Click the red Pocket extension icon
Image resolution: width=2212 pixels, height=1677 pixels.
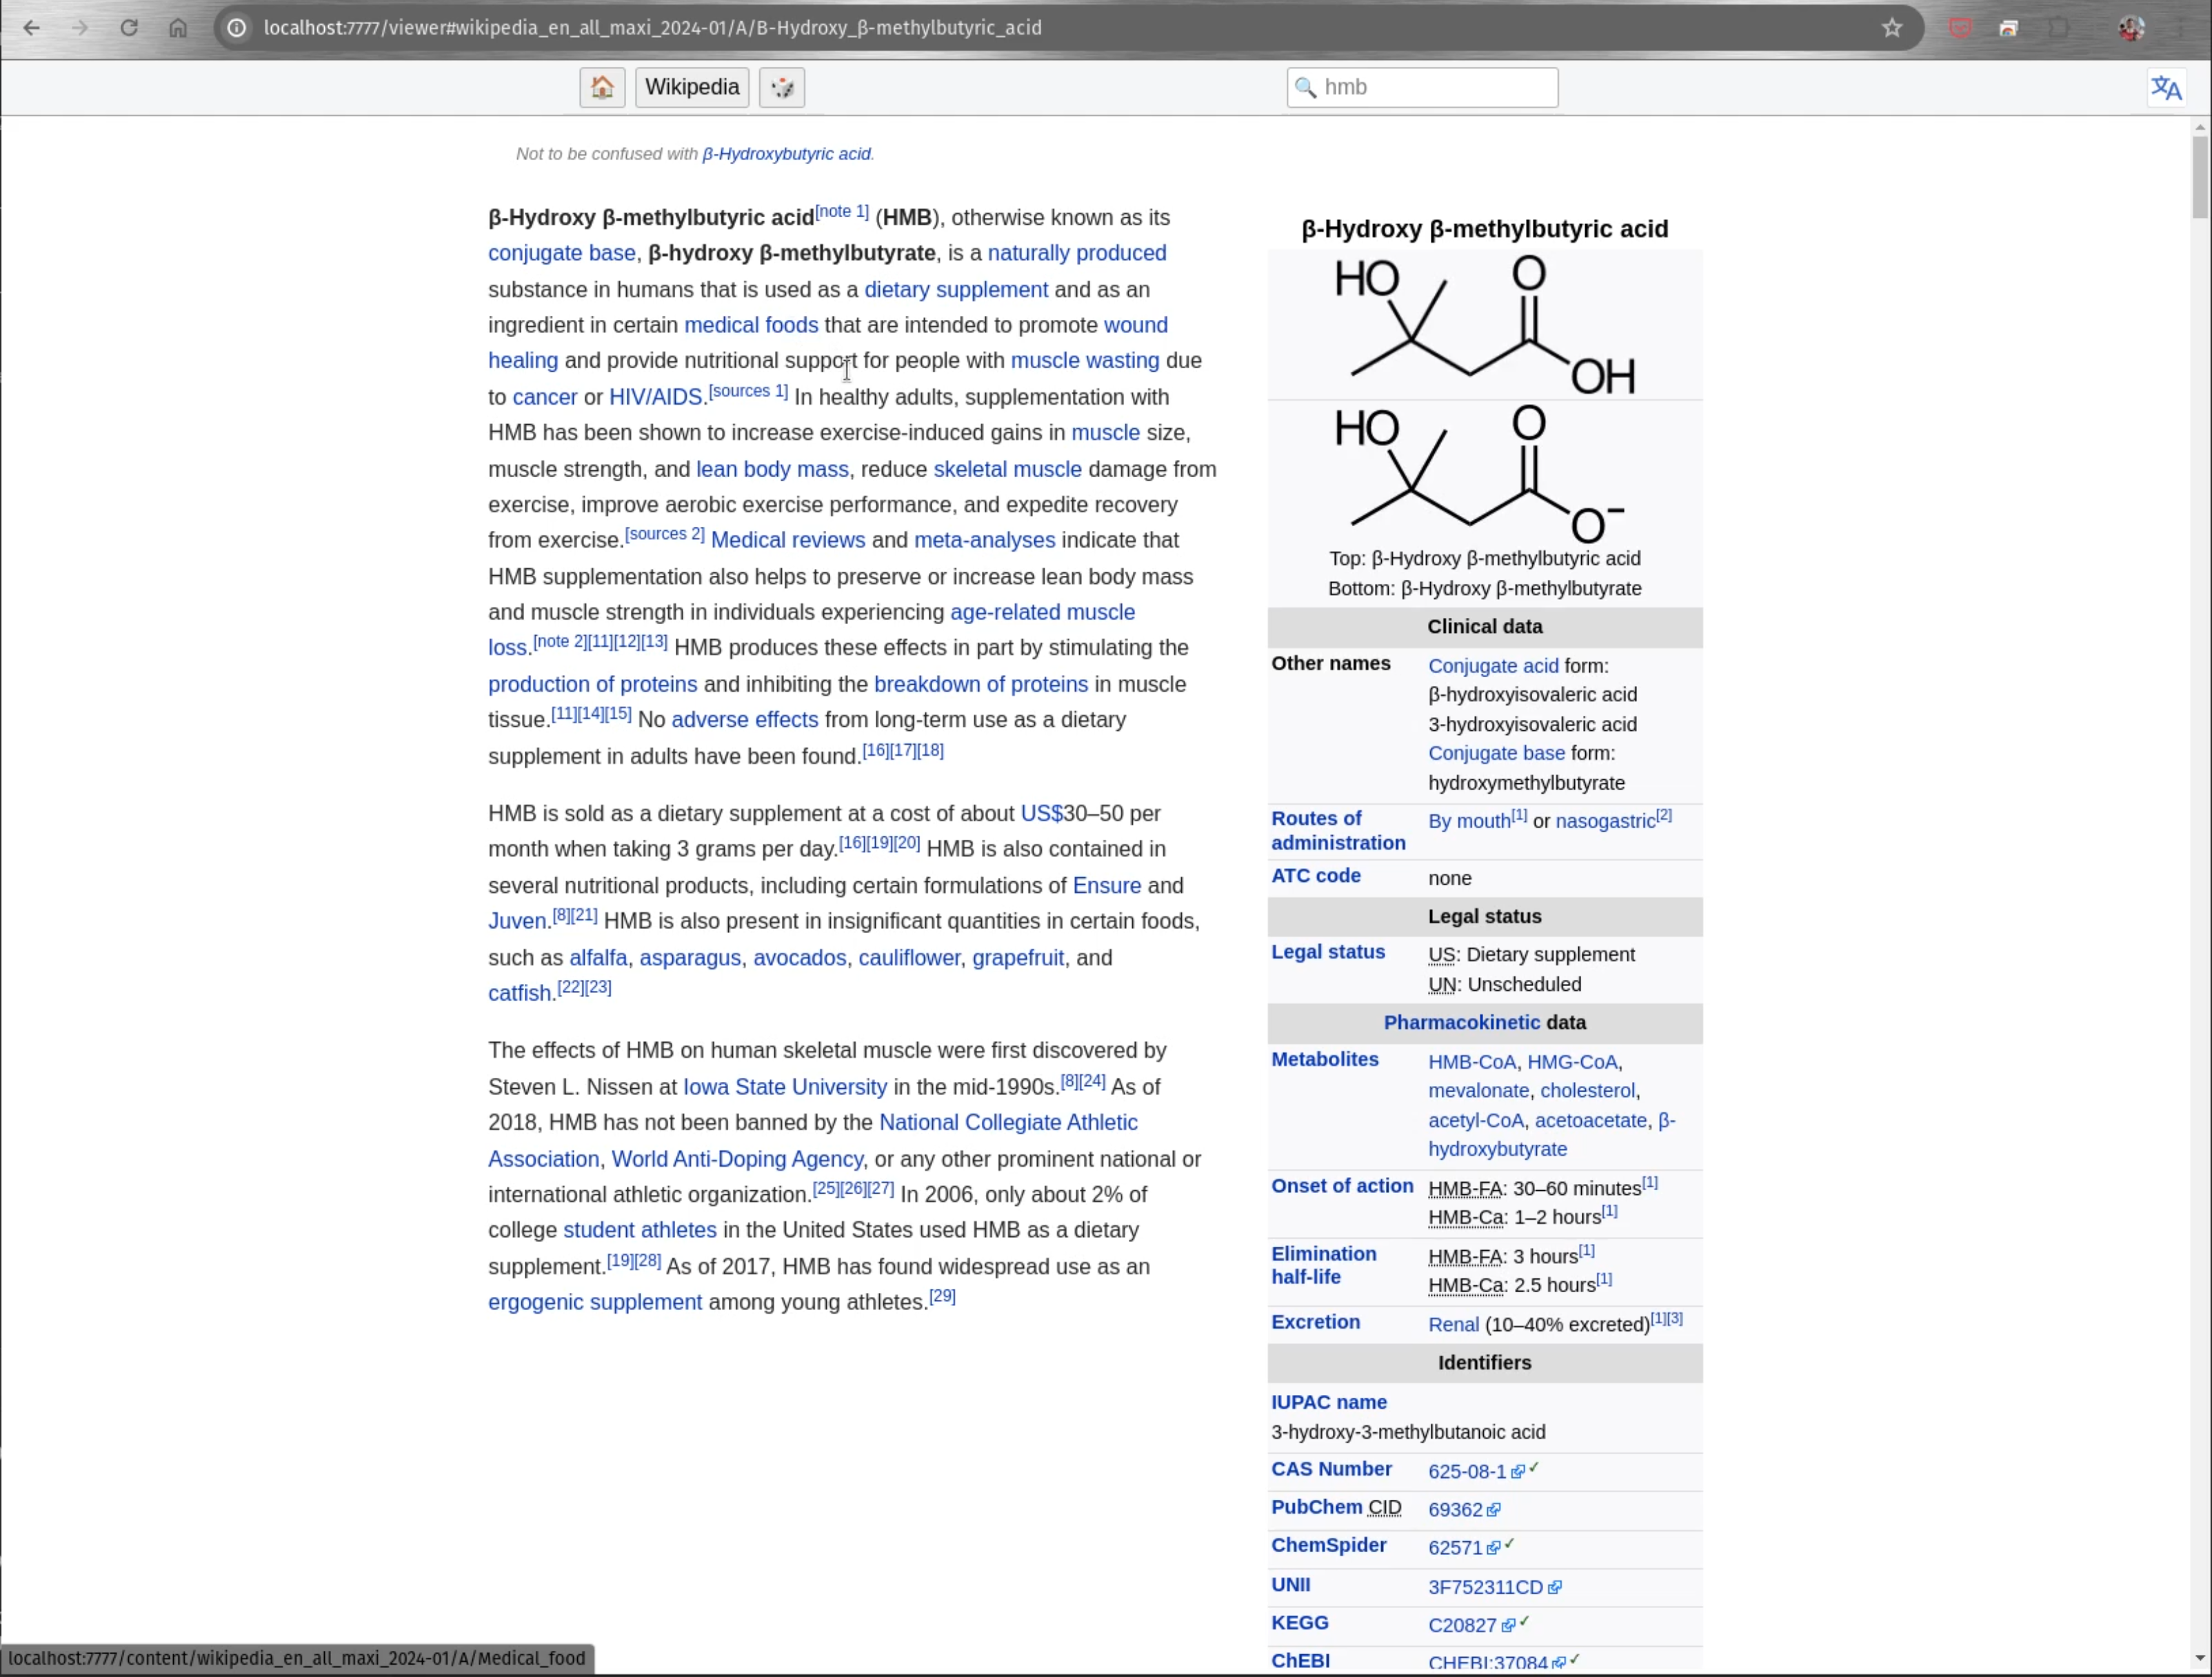[1960, 28]
